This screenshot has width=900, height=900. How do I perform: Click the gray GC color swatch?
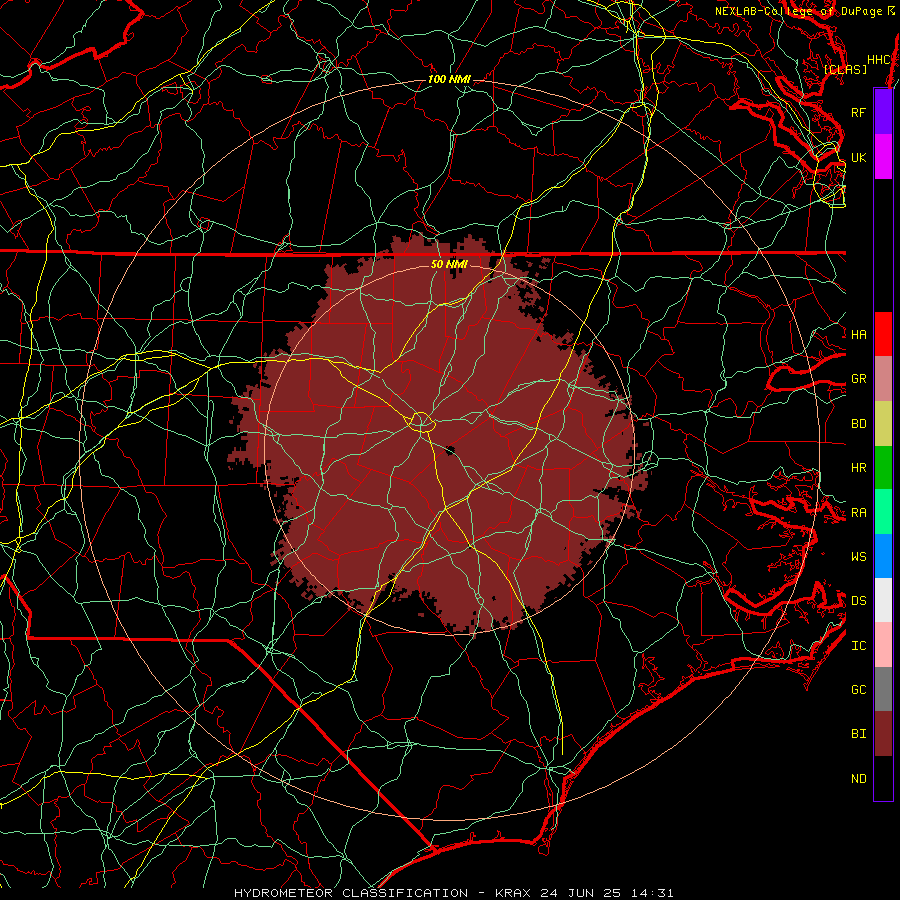(x=883, y=689)
